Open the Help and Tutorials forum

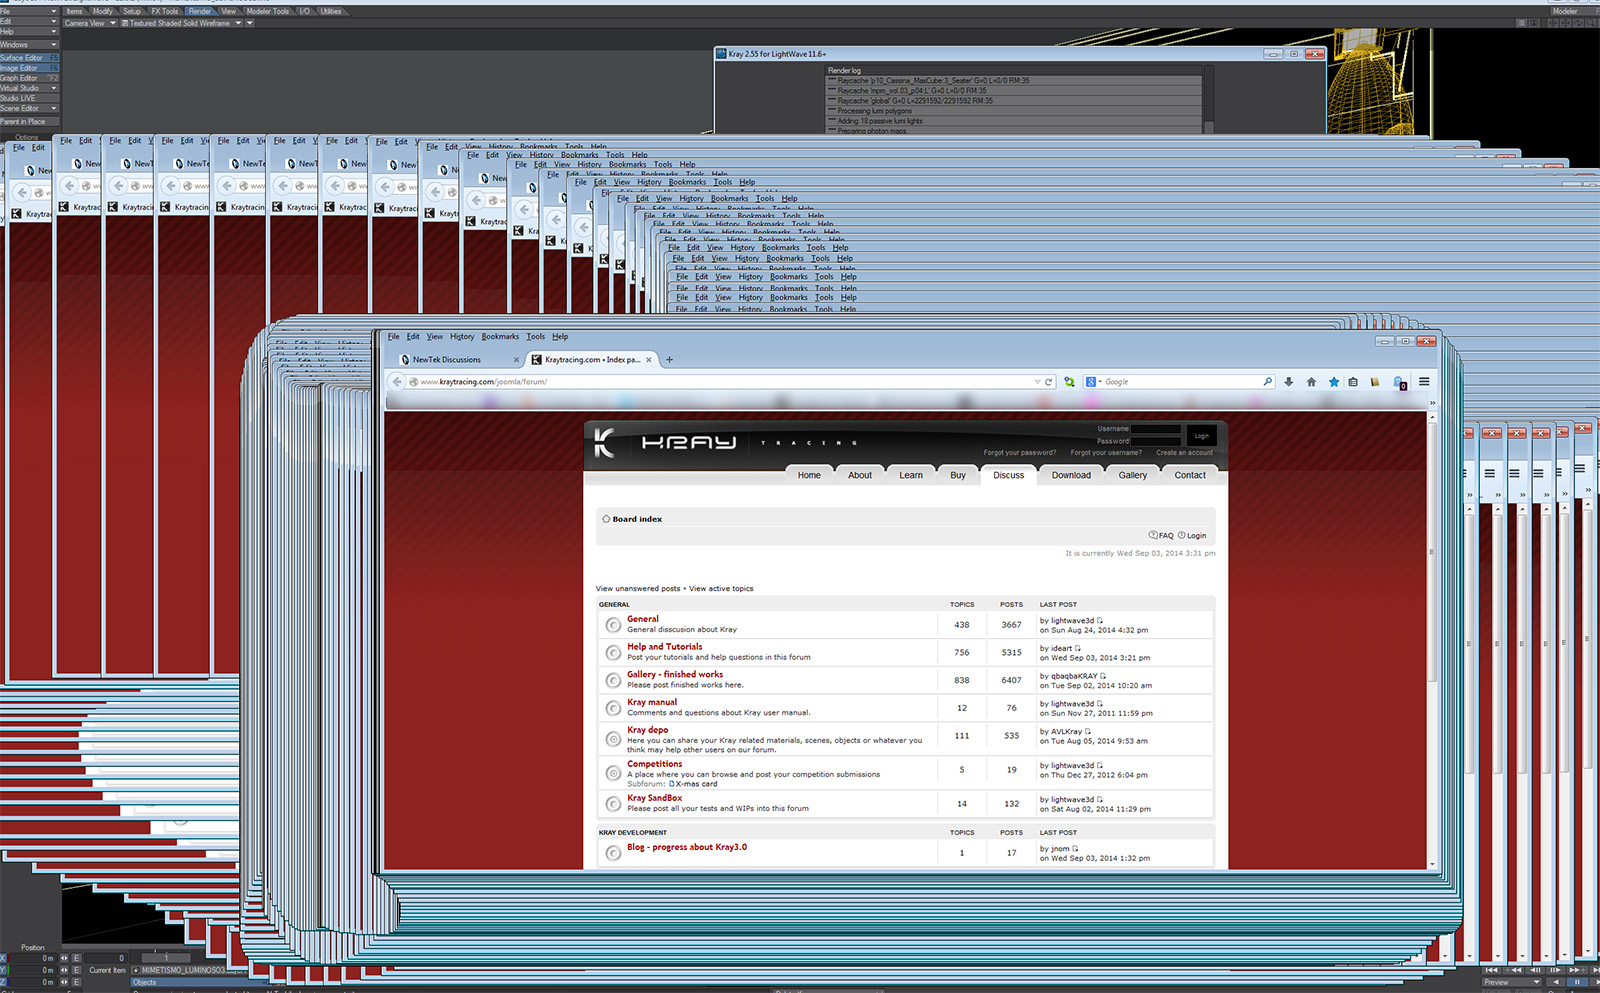coord(665,647)
